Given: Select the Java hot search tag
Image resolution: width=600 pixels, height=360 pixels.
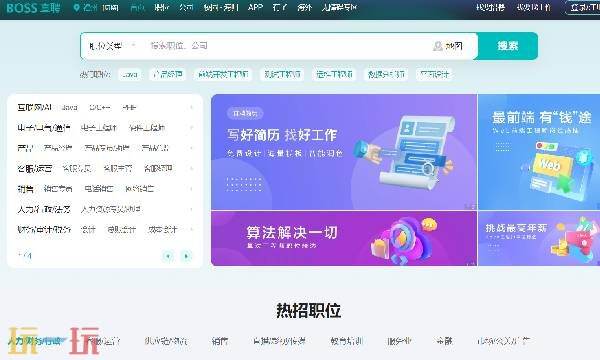Looking at the screenshot, I should [129, 74].
